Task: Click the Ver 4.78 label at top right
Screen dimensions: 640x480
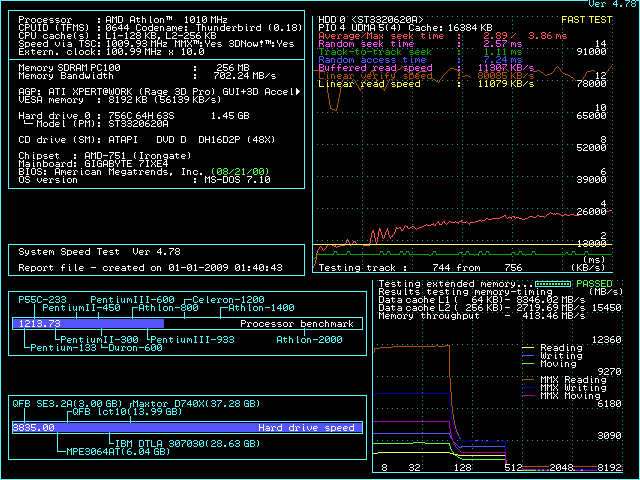Action: 610,6
